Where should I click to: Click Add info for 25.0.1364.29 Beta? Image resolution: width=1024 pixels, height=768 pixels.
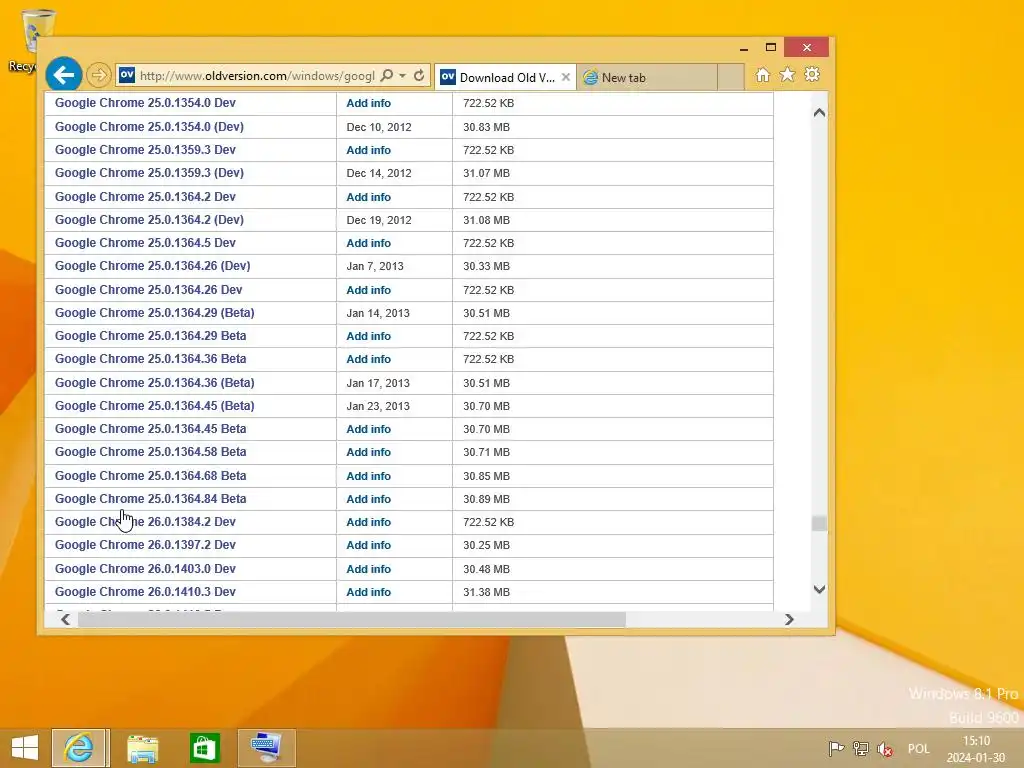tap(368, 336)
